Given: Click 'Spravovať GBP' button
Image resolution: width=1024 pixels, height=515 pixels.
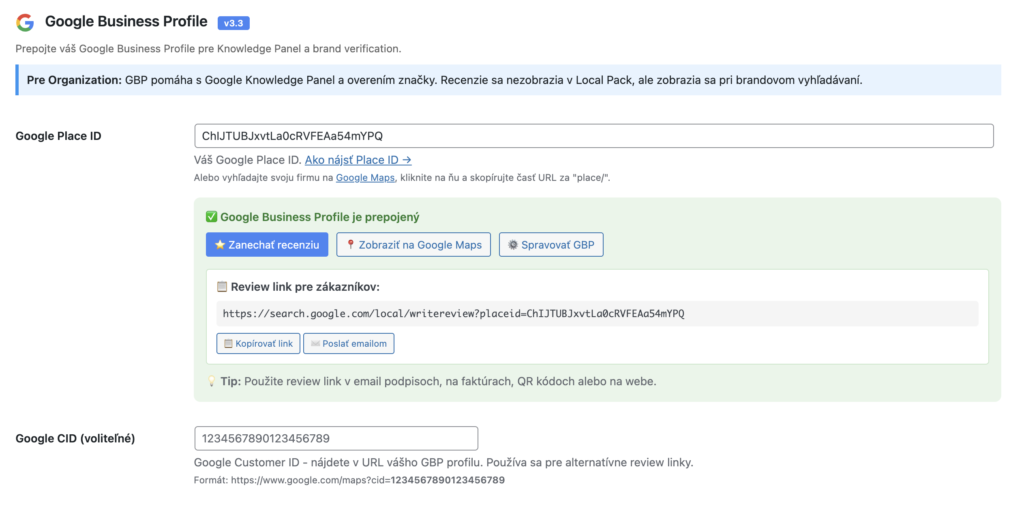Looking at the screenshot, I should (x=551, y=245).
